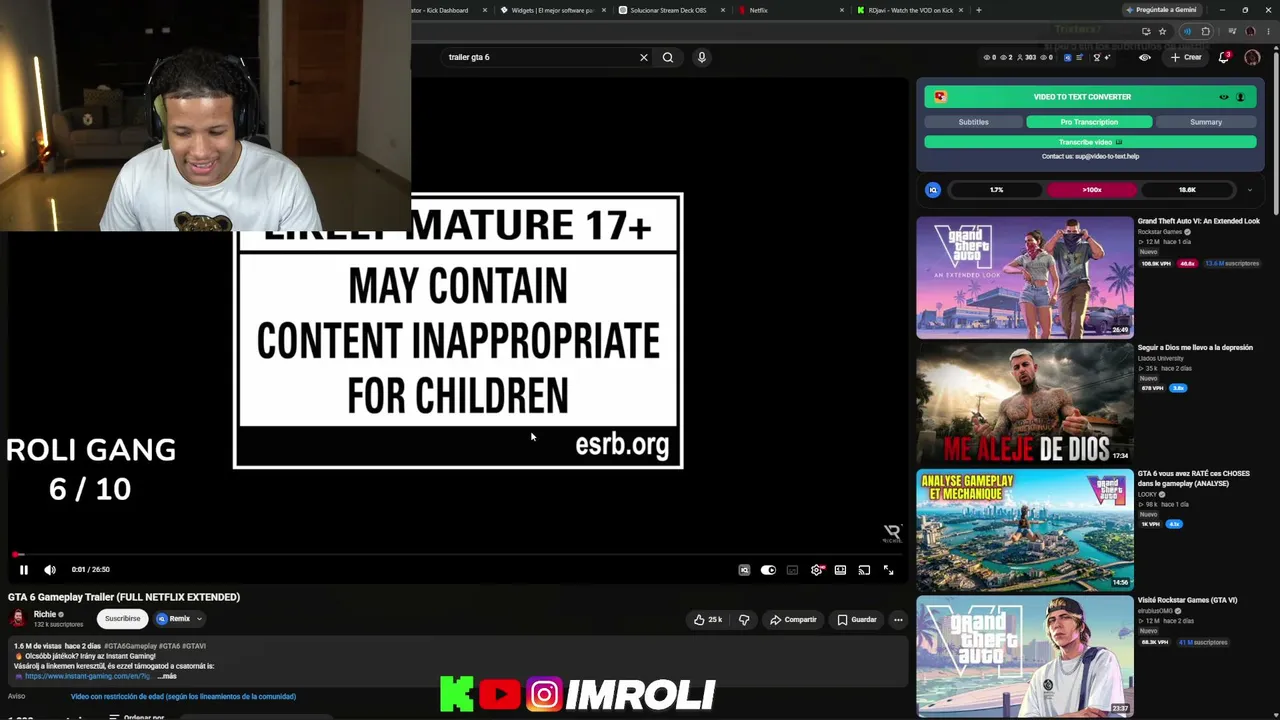The image size is (1280, 720).
Task: Toggle the eye icon in the converter header
Action: 1223,97
